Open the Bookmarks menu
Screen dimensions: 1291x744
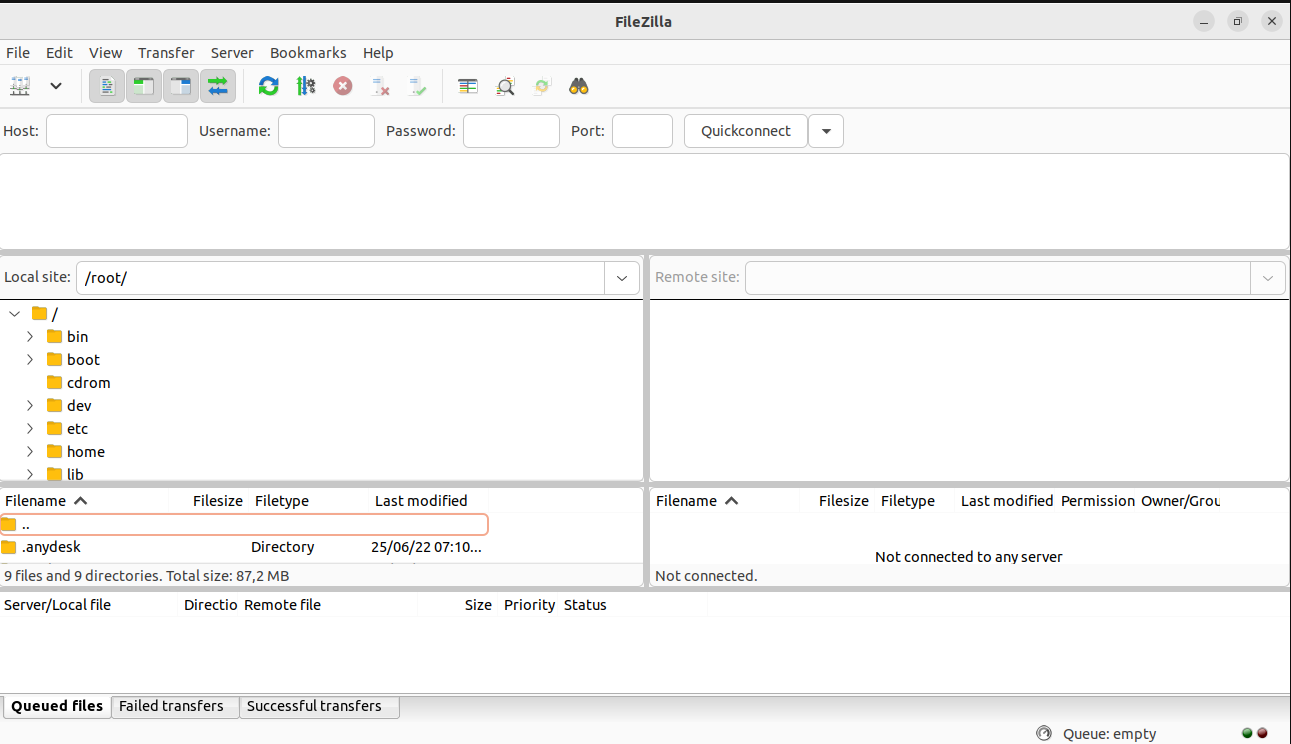(308, 53)
